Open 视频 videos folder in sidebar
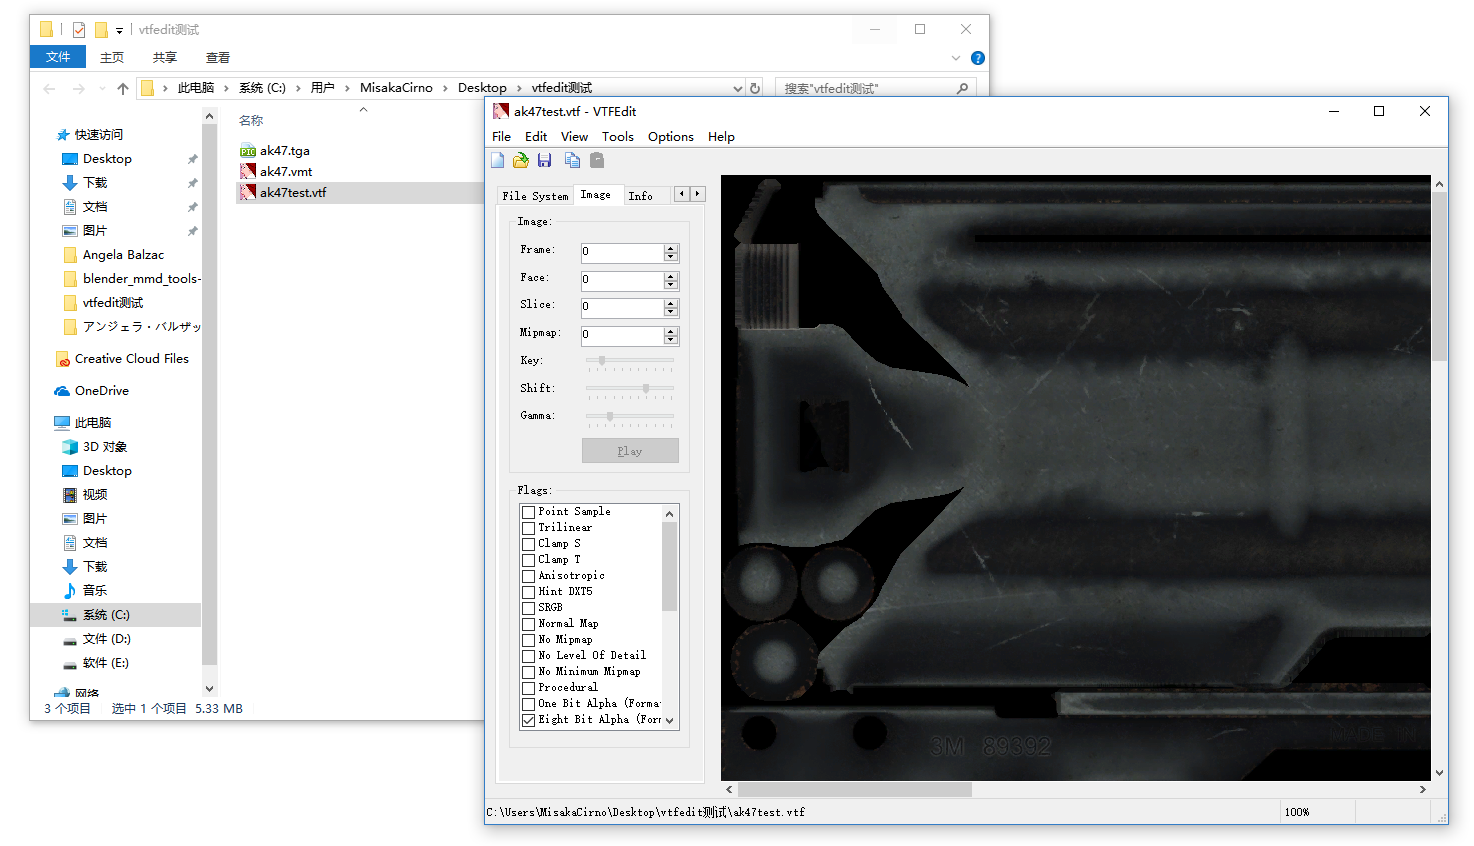This screenshot has width=1474, height=846. point(95,495)
